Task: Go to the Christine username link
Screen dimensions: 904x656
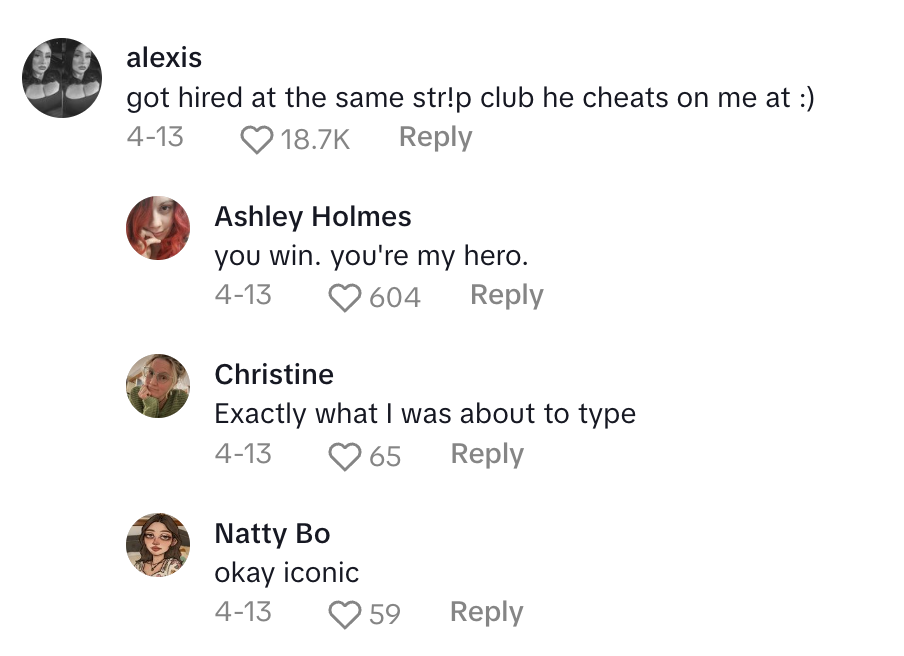Action: pos(274,374)
